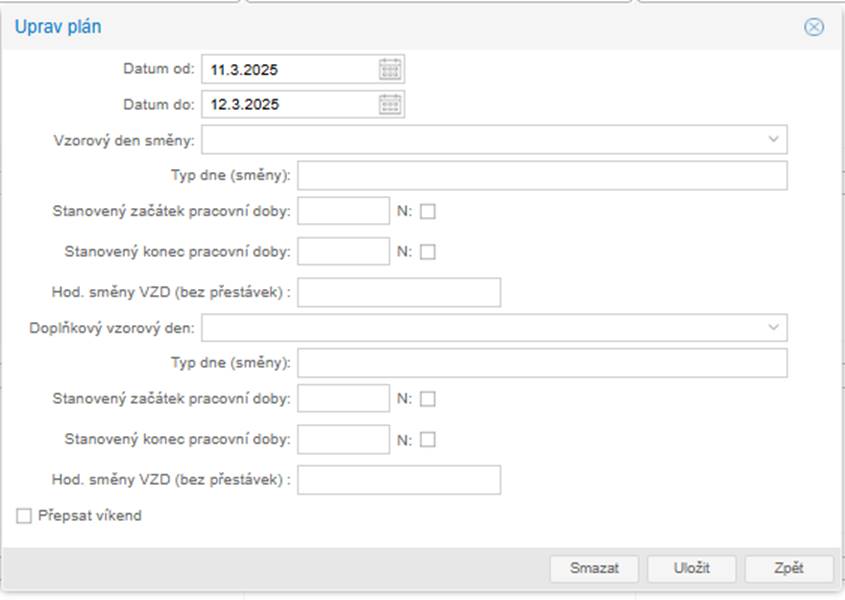The height and width of the screenshot is (600, 845).
Task: Click Typ dne field below Vzorový den směny
Action: click(542, 176)
